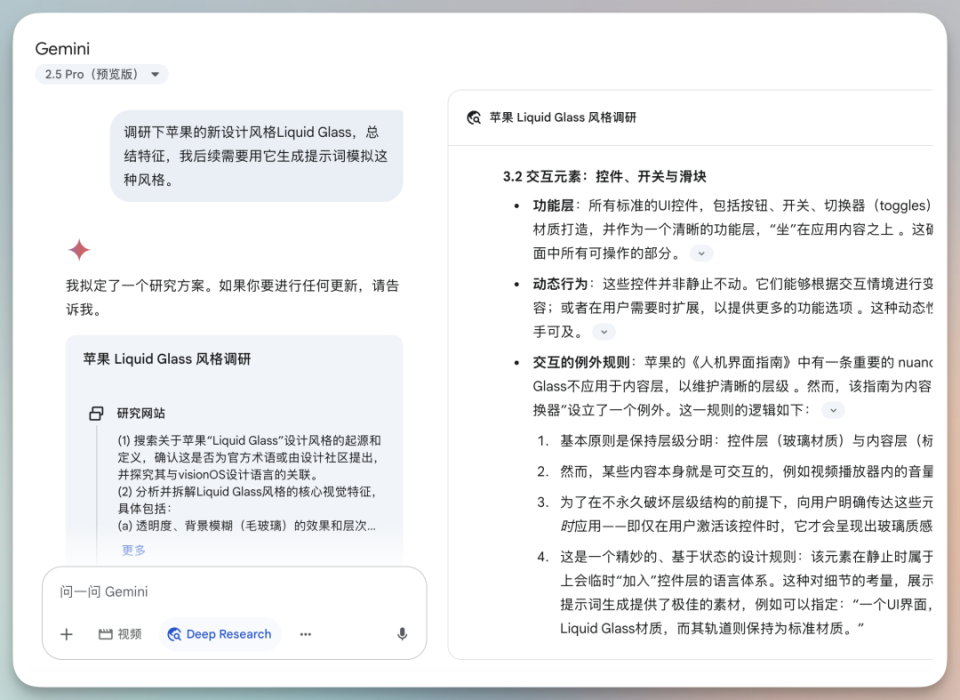Click the 更多 link in research plan
Screen dimensions: 960x700
(133, 549)
